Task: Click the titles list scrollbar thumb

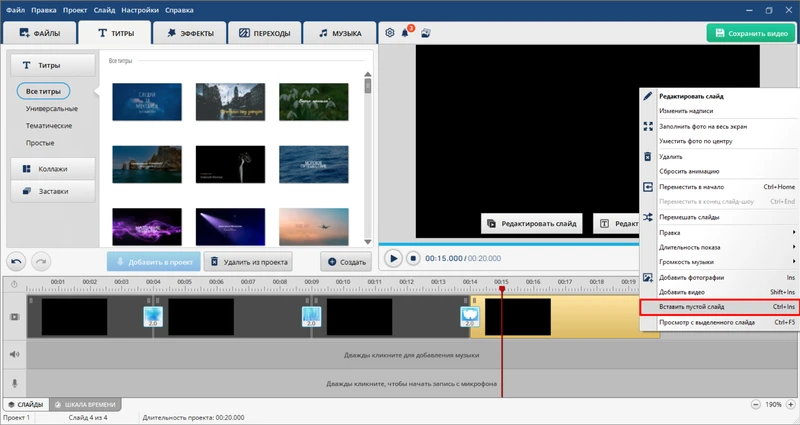Action: click(x=368, y=86)
